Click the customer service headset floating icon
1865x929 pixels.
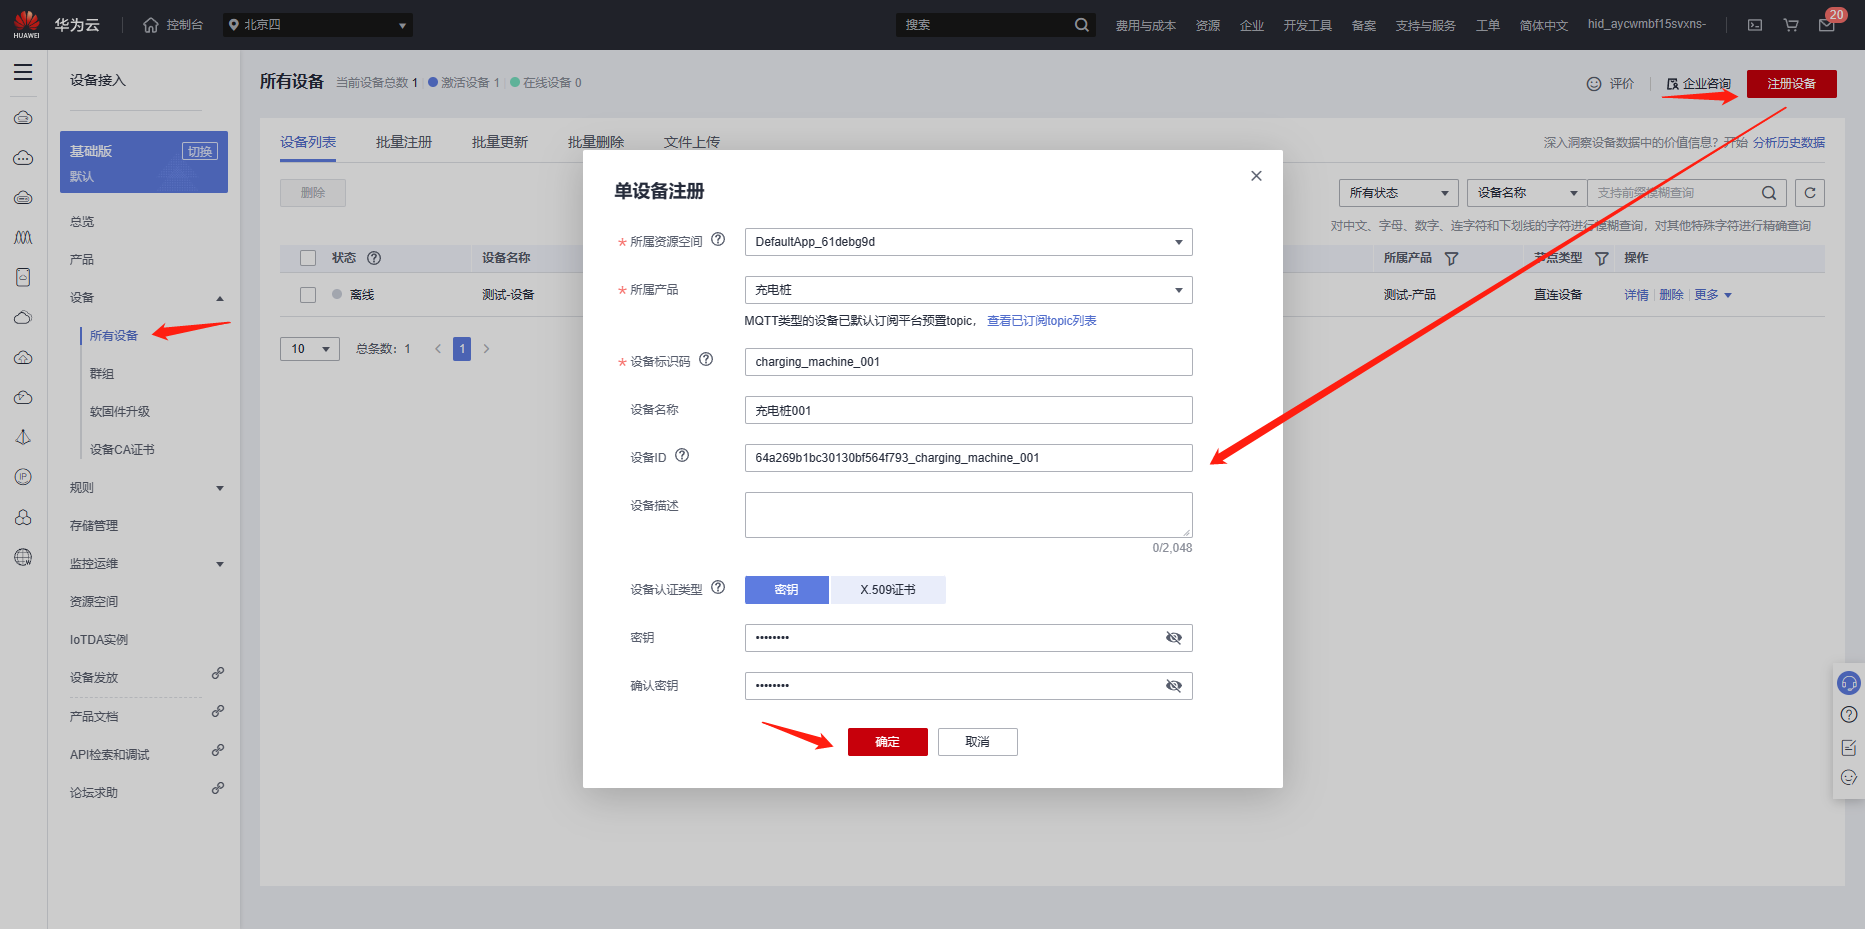[1849, 683]
